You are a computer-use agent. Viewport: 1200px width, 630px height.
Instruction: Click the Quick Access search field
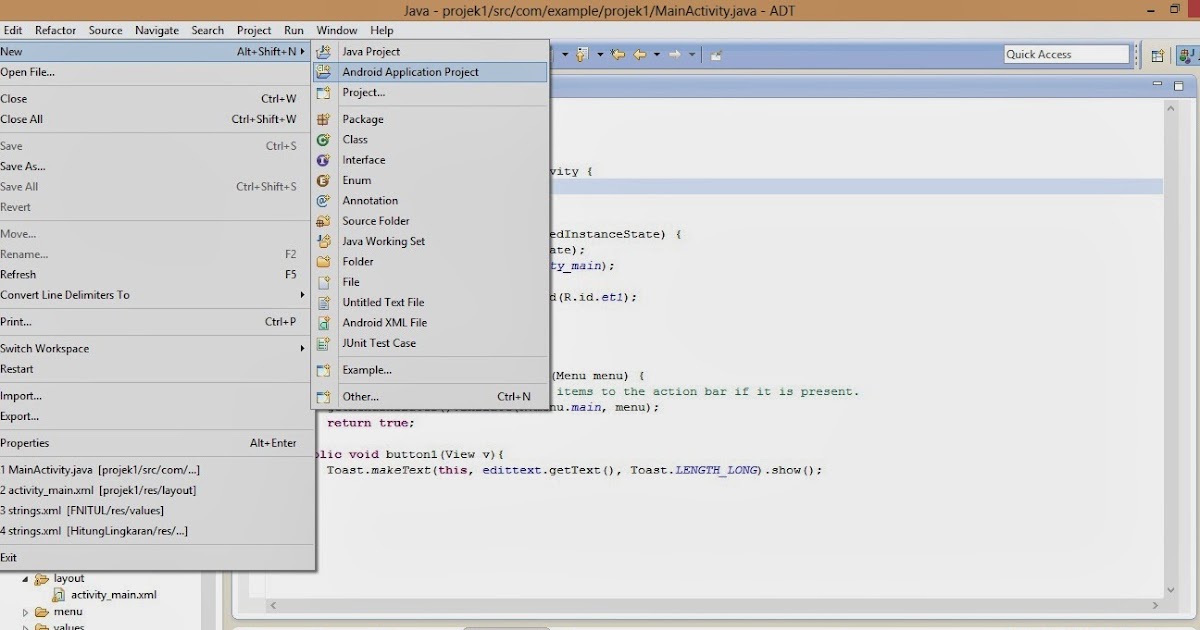(1066, 55)
